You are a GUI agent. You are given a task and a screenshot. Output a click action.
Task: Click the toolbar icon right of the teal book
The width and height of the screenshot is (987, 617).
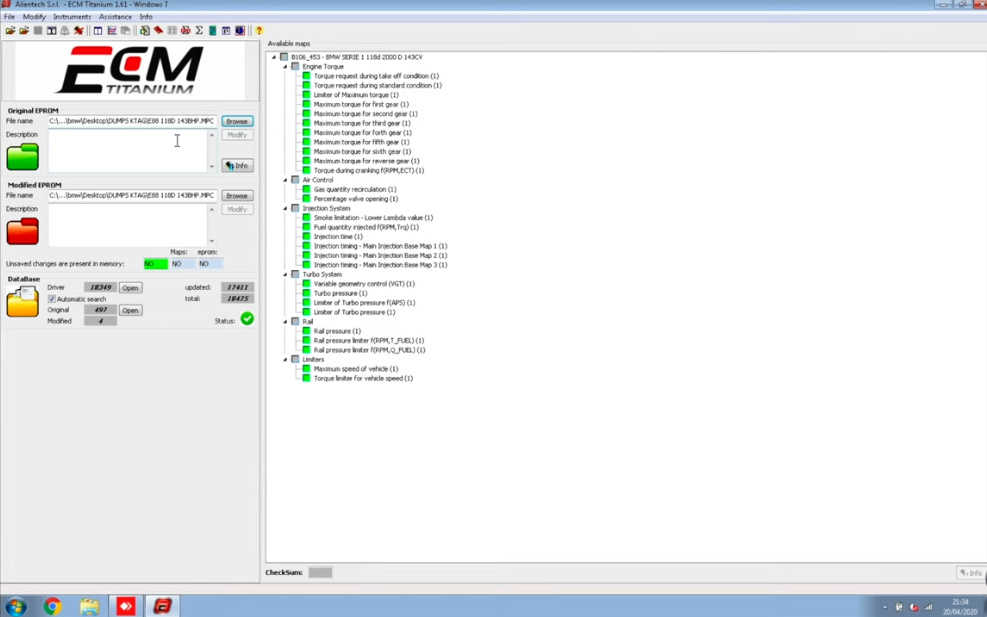tap(226, 30)
